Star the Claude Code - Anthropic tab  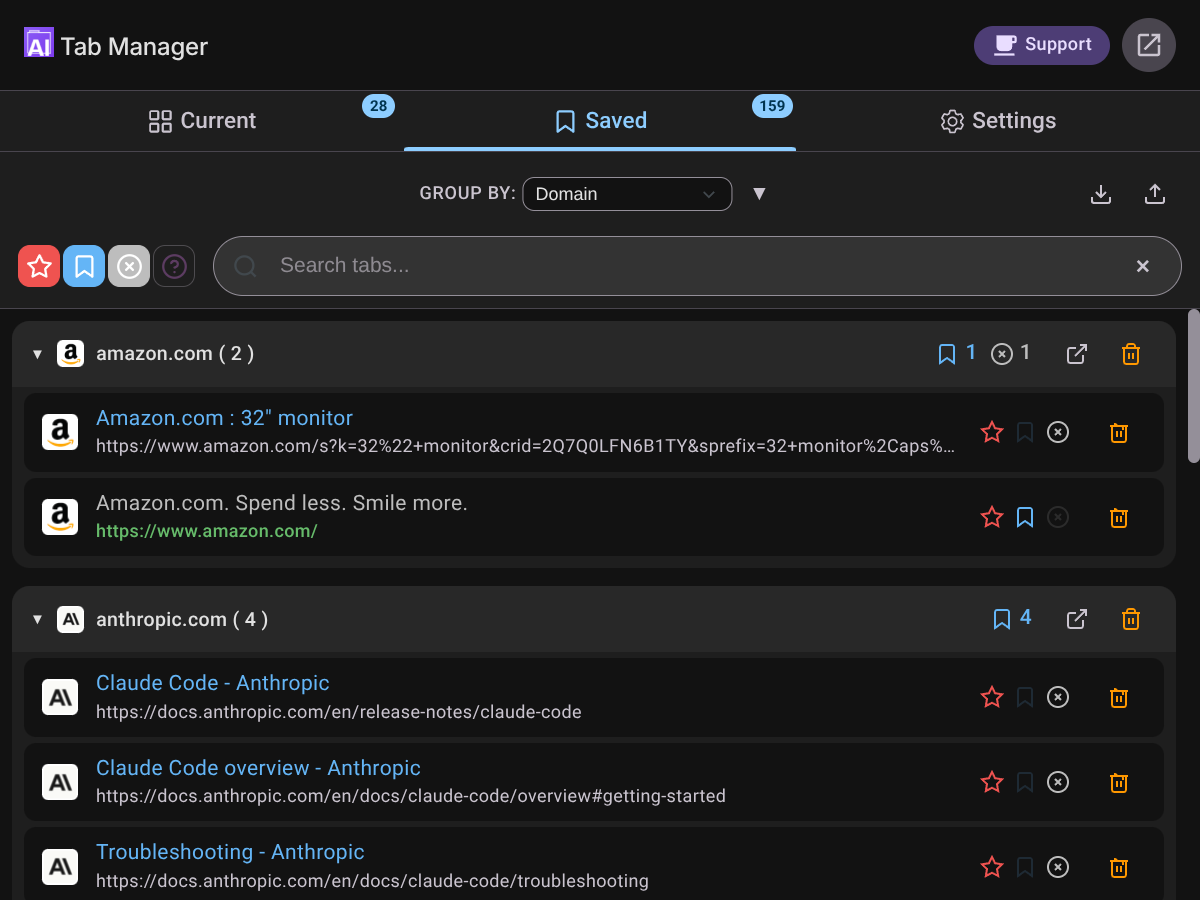[992, 697]
